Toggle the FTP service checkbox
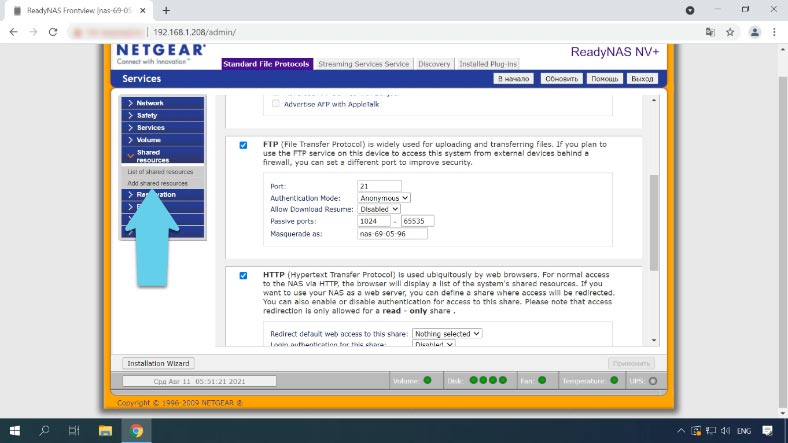Viewport: 788px width, 443px height. tap(243, 145)
